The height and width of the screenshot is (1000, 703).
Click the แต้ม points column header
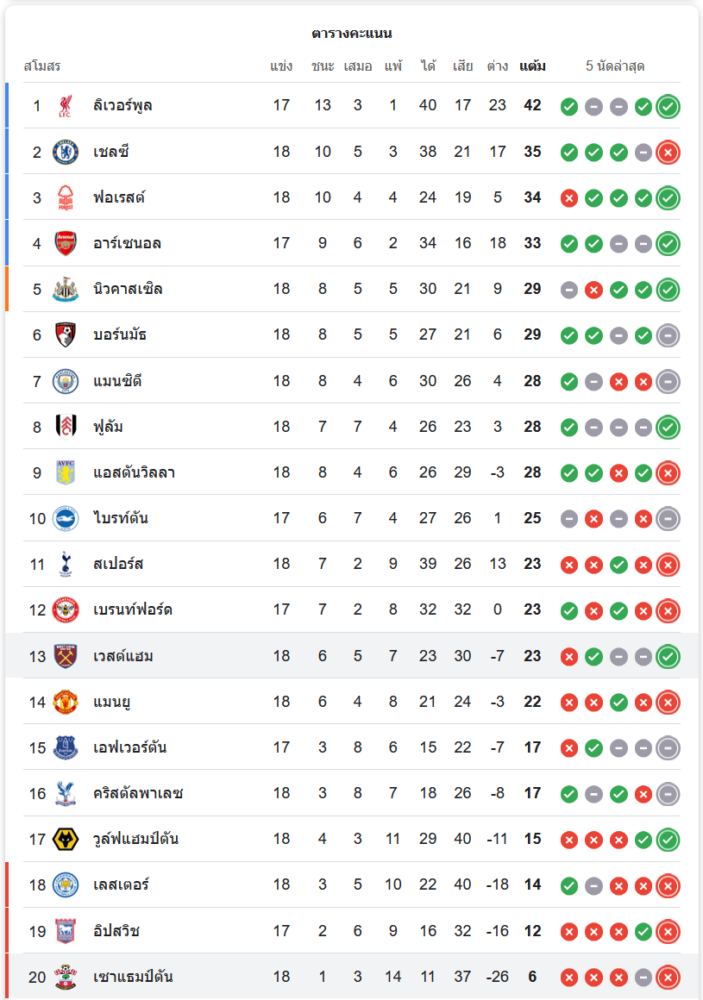pos(532,67)
